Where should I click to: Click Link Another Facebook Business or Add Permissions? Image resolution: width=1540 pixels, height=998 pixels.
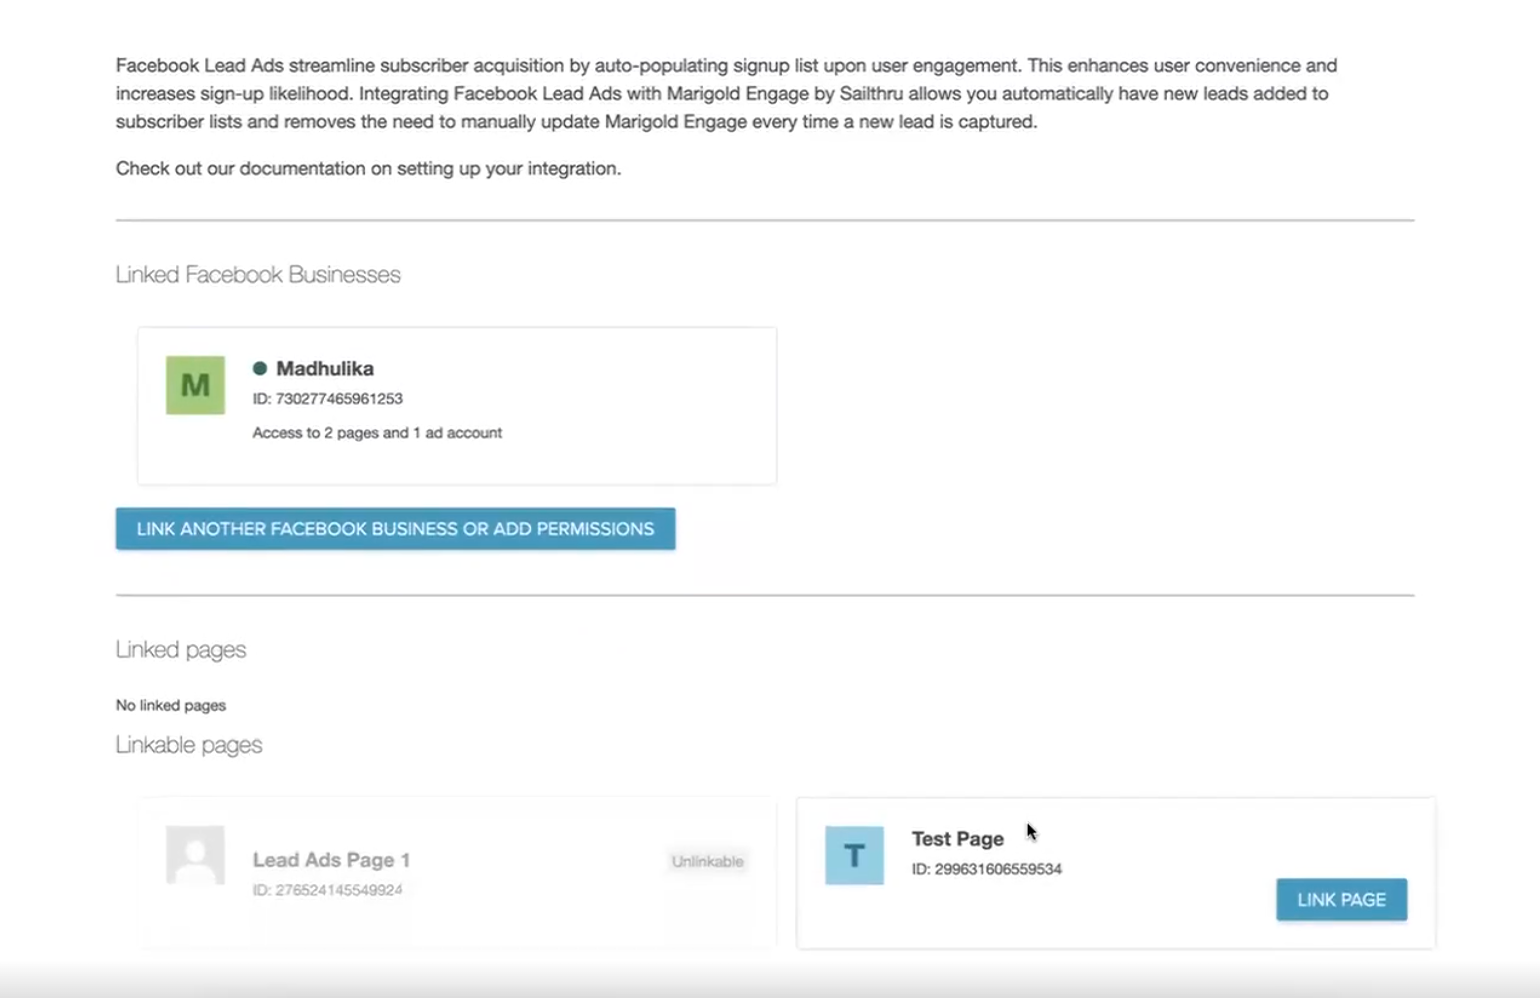coord(395,529)
